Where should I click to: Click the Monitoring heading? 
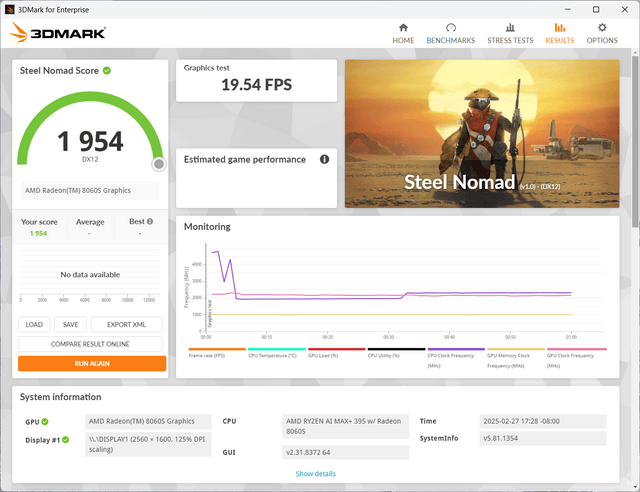pos(207,227)
